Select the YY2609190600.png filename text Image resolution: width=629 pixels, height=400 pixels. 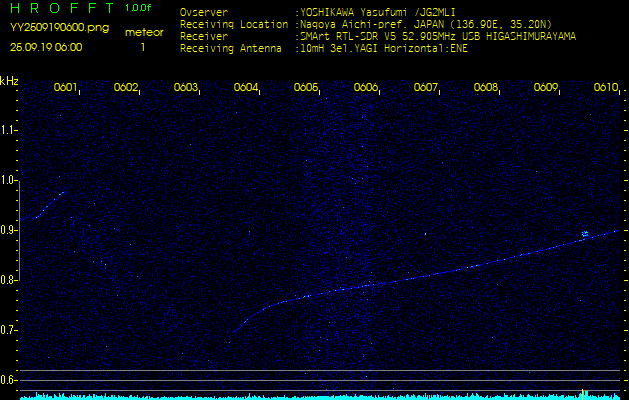point(59,28)
